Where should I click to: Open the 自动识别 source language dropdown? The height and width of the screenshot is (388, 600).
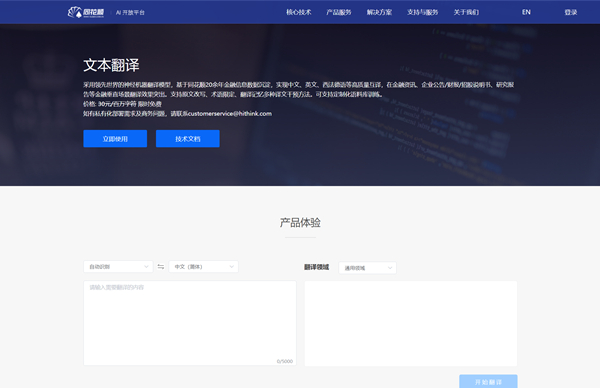[118, 267]
